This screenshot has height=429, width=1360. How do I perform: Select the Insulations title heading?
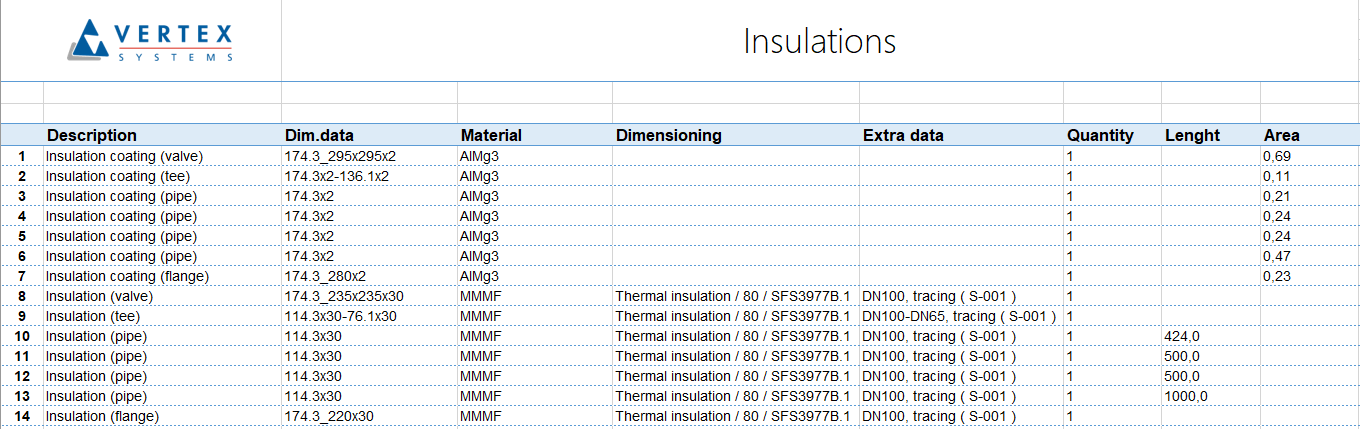[819, 41]
